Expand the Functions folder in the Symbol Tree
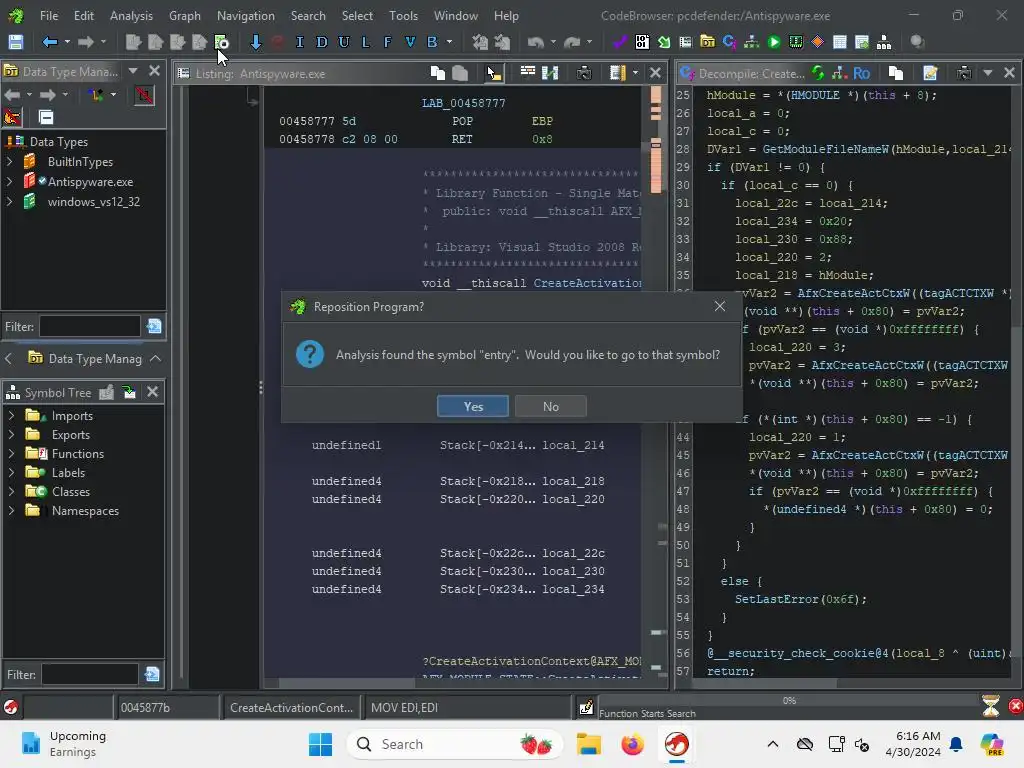The height and width of the screenshot is (768, 1024). pyautogui.click(x=10, y=453)
